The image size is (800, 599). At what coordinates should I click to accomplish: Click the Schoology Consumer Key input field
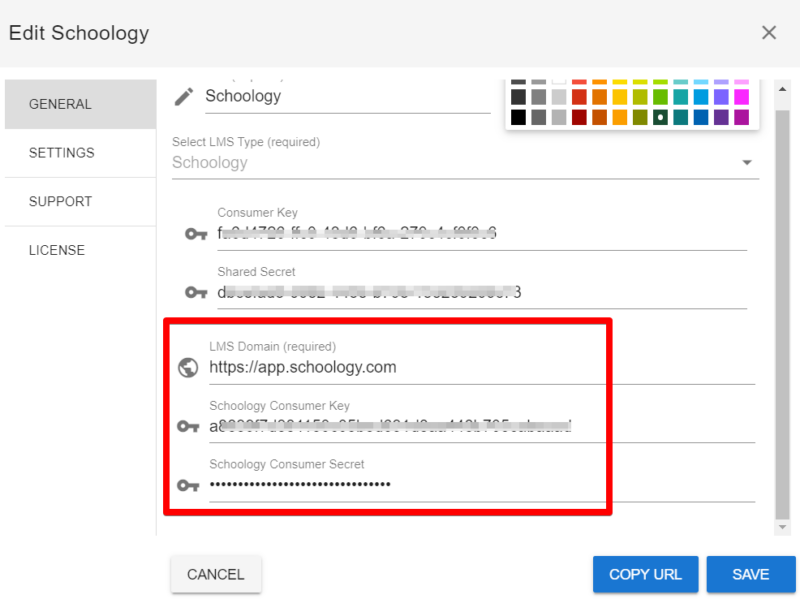(x=482, y=426)
